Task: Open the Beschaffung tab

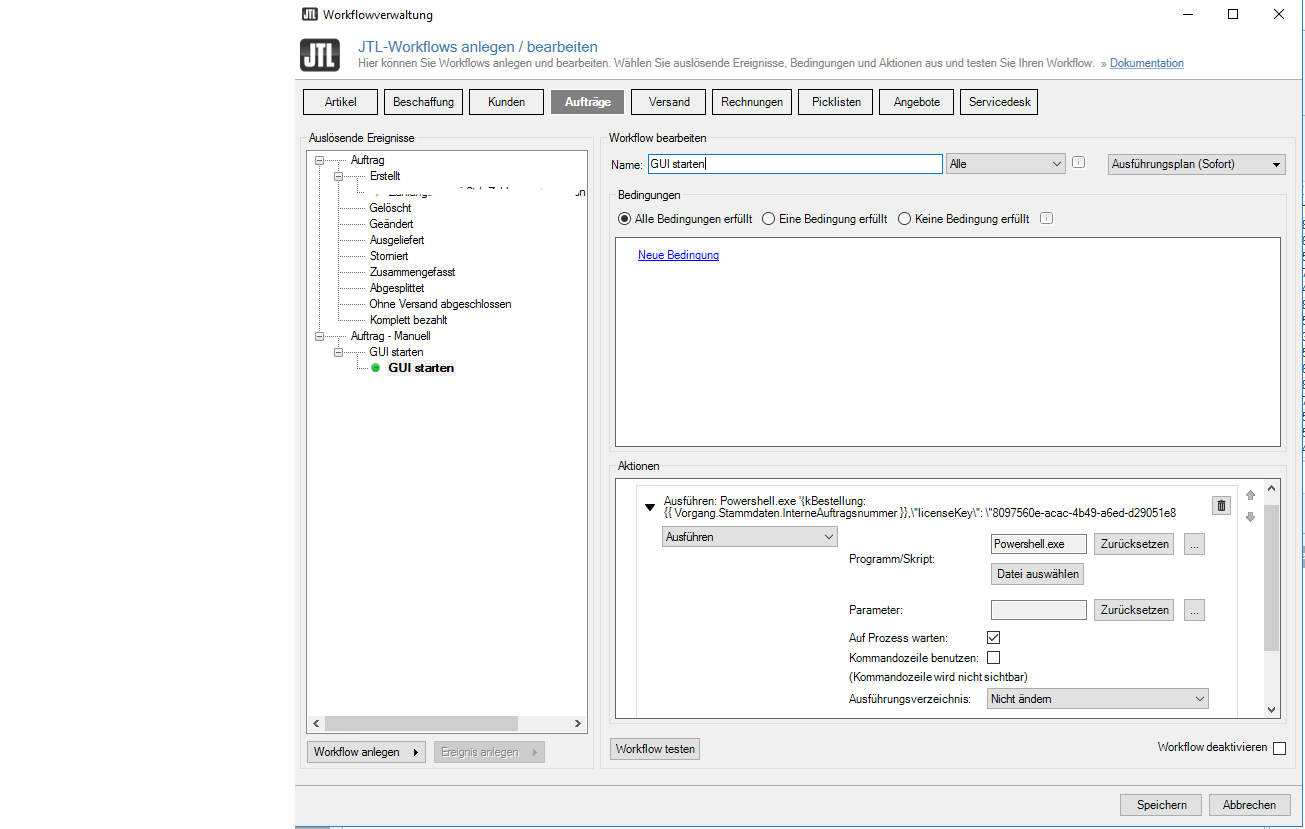Action: point(423,102)
